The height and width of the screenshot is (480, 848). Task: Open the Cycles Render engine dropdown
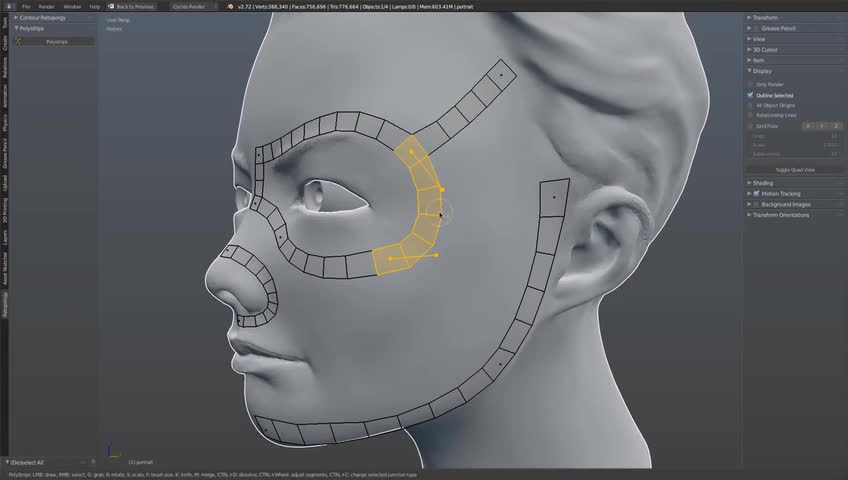pos(193,6)
